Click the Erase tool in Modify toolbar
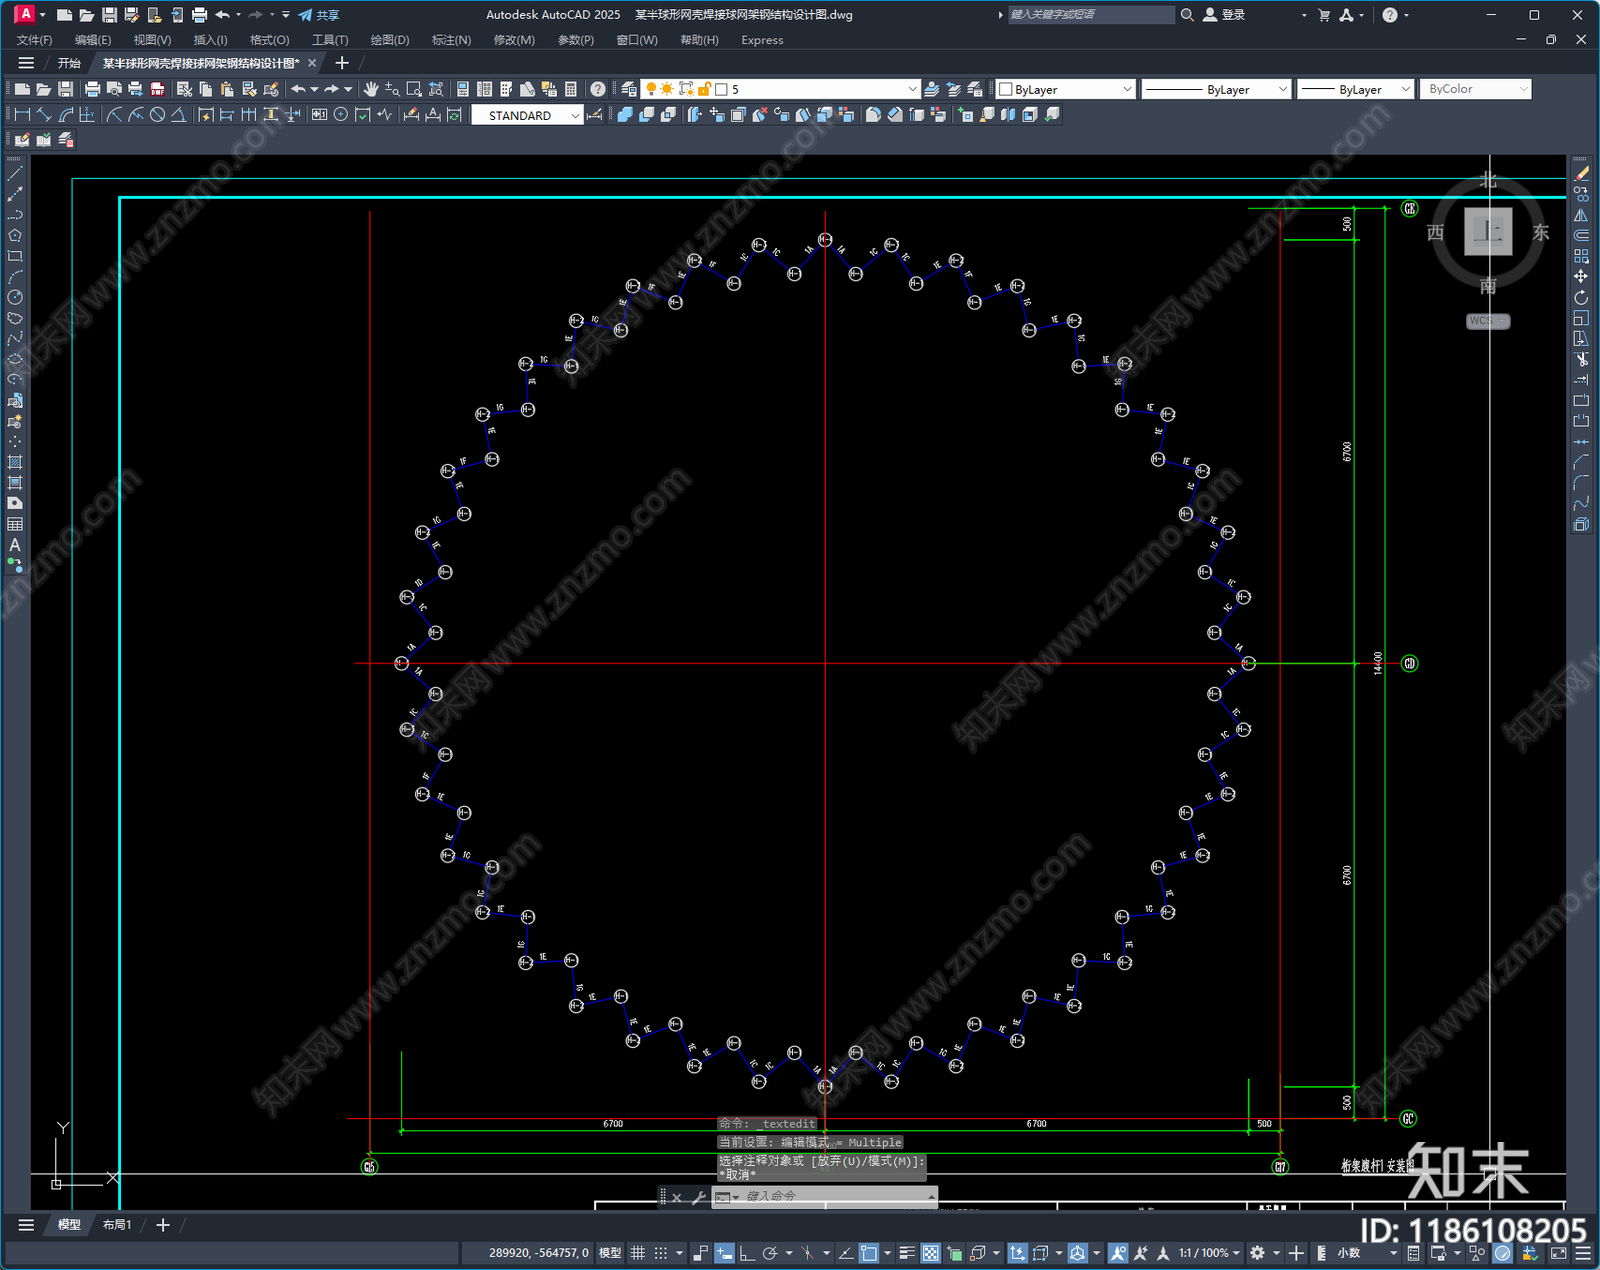This screenshot has width=1600, height=1270. tap(1581, 174)
